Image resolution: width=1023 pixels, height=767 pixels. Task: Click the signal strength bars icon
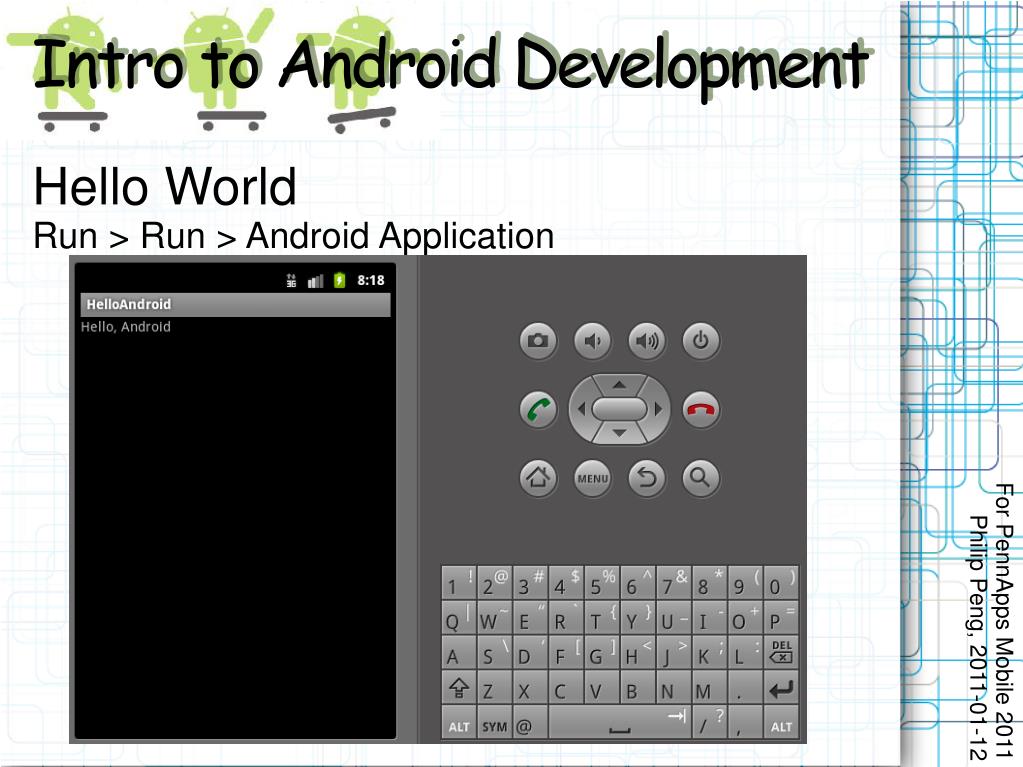316,281
